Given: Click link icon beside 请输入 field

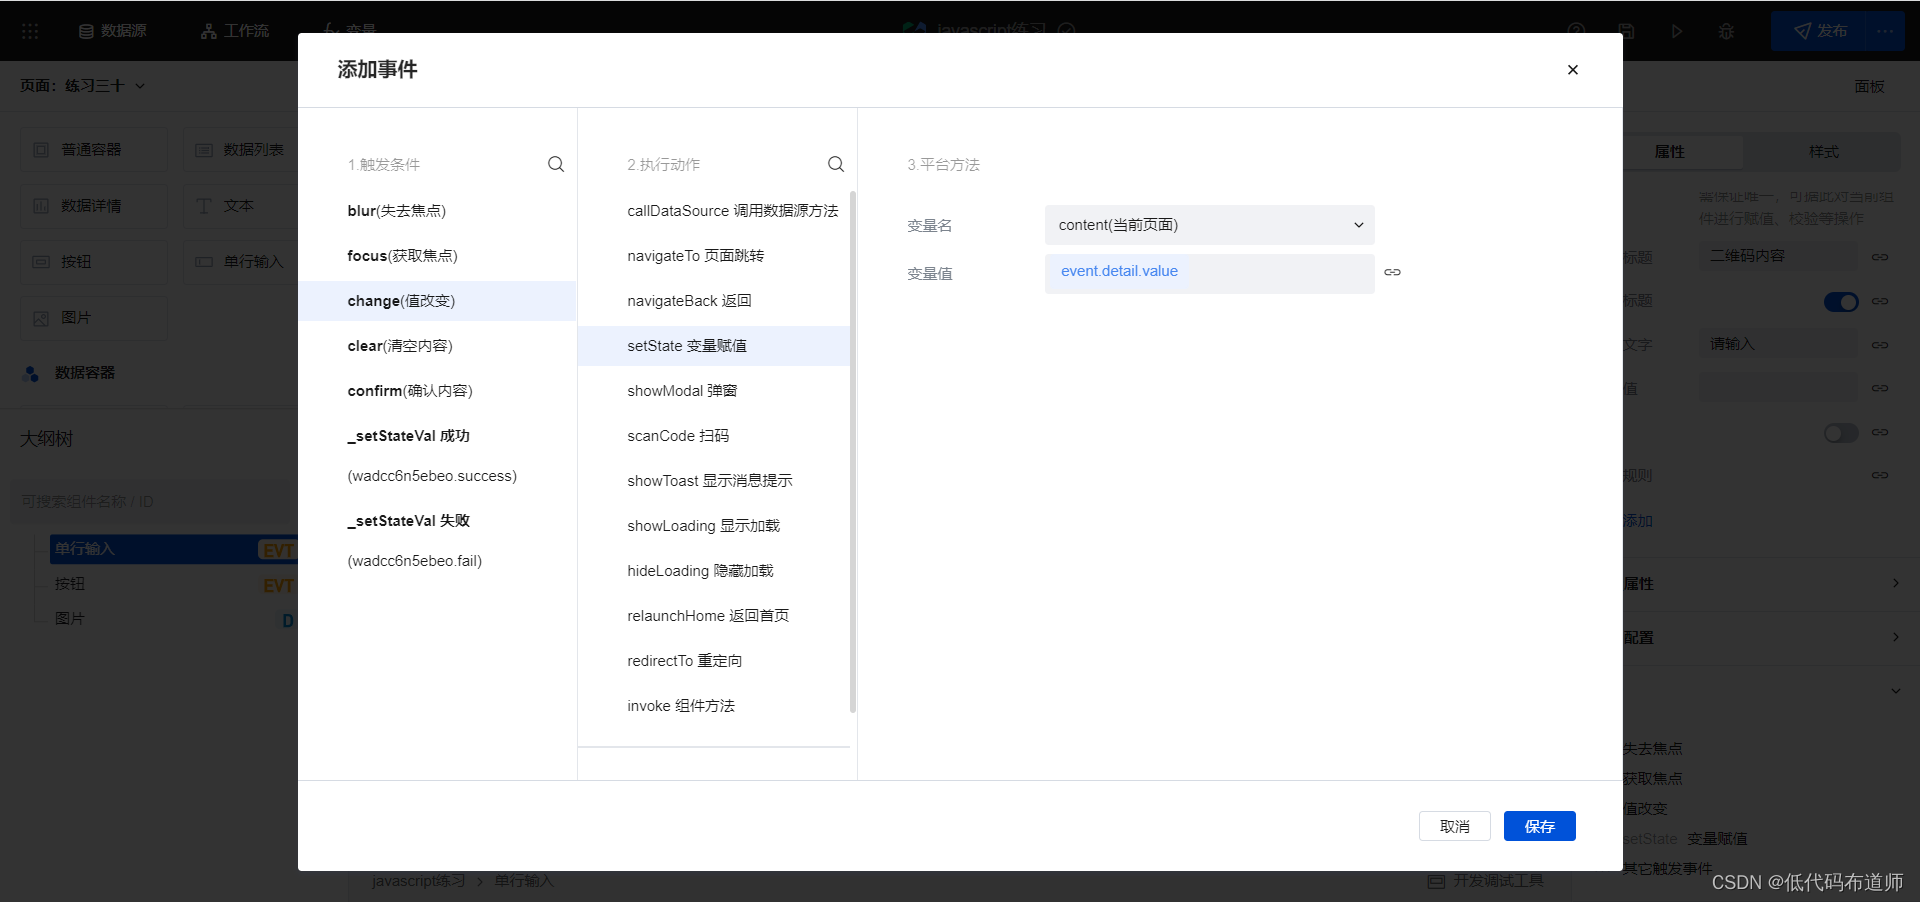Looking at the screenshot, I should point(1880,345).
